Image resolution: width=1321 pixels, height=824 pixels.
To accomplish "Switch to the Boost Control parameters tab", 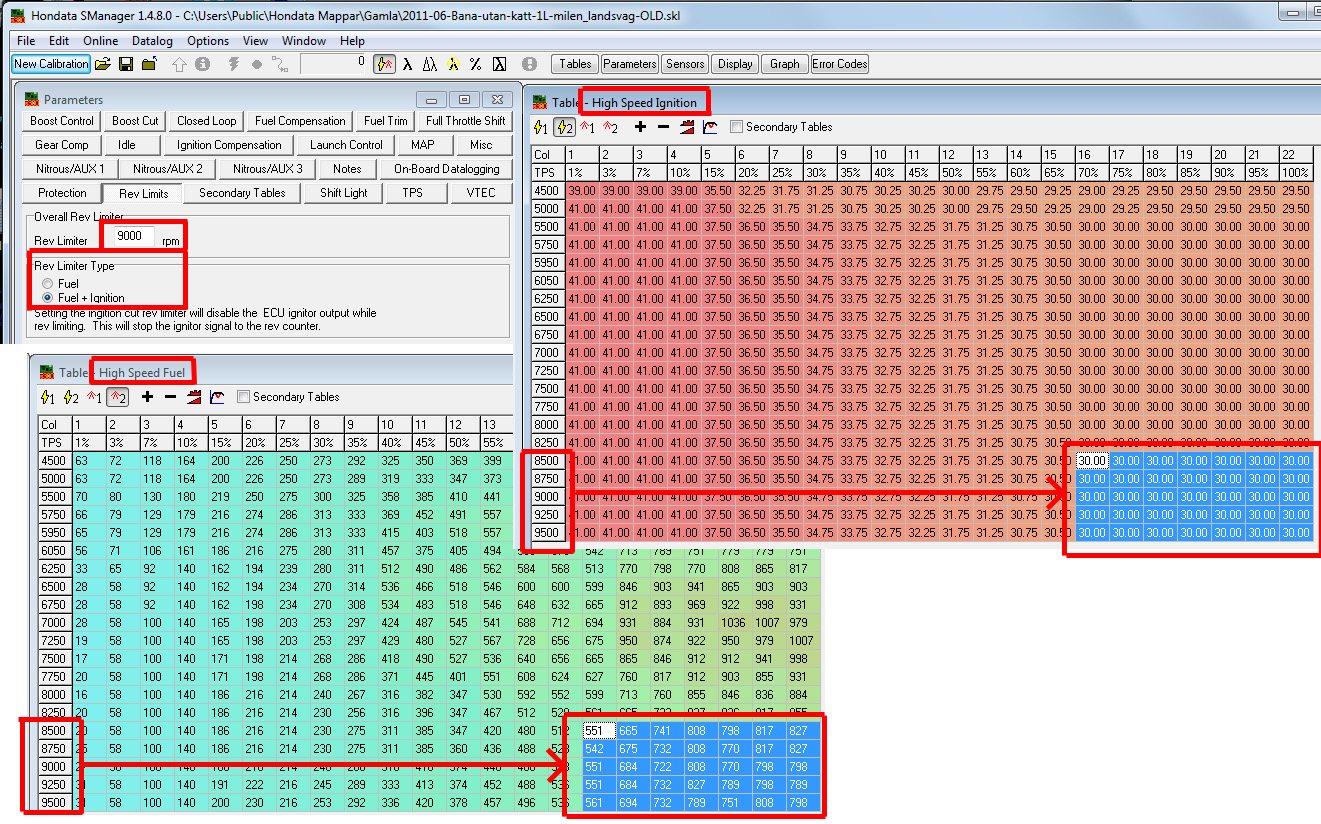I will coord(62,121).
